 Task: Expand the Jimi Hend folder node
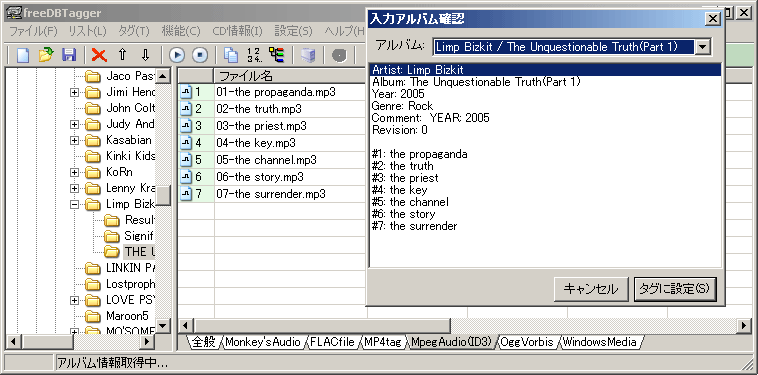[x=74, y=92]
